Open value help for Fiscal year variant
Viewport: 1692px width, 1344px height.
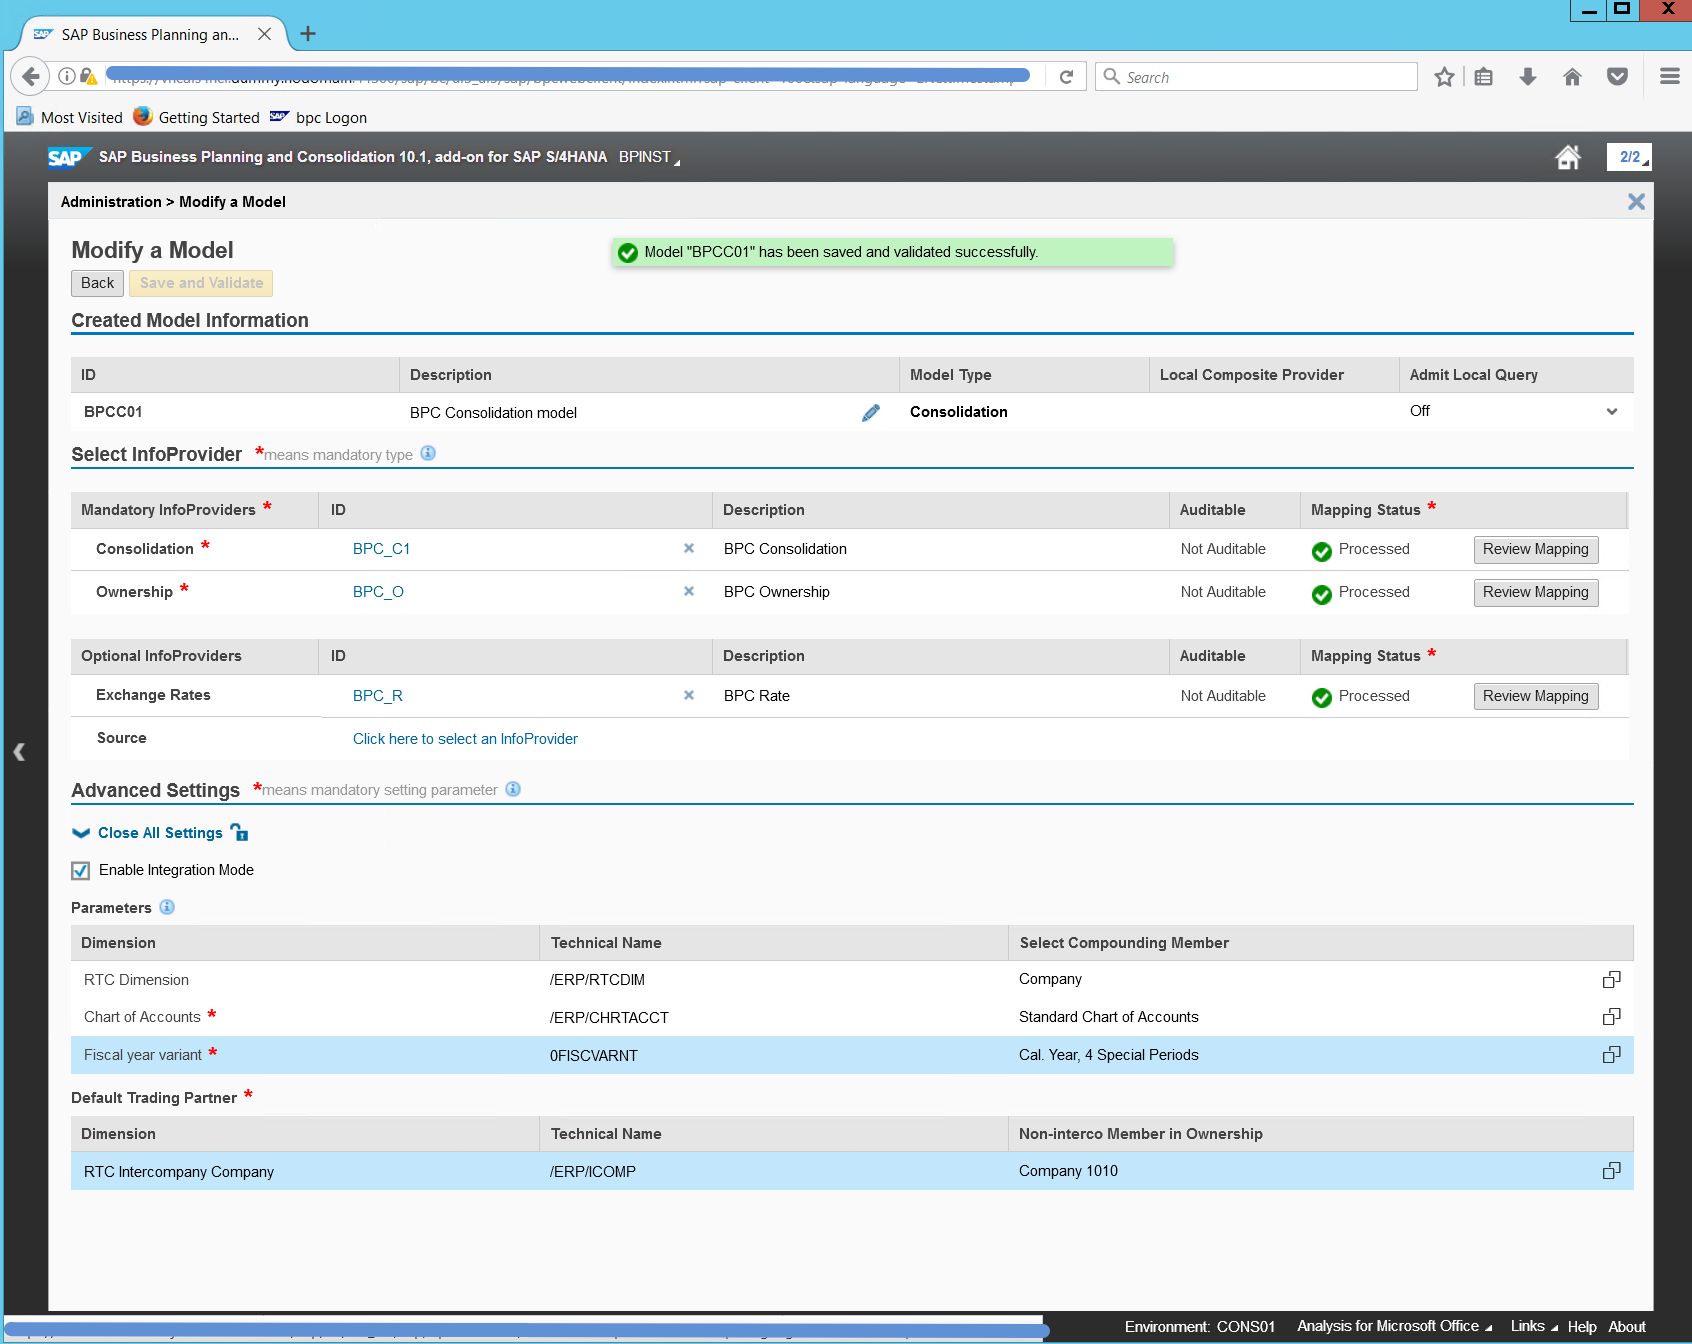(1611, 1055)
